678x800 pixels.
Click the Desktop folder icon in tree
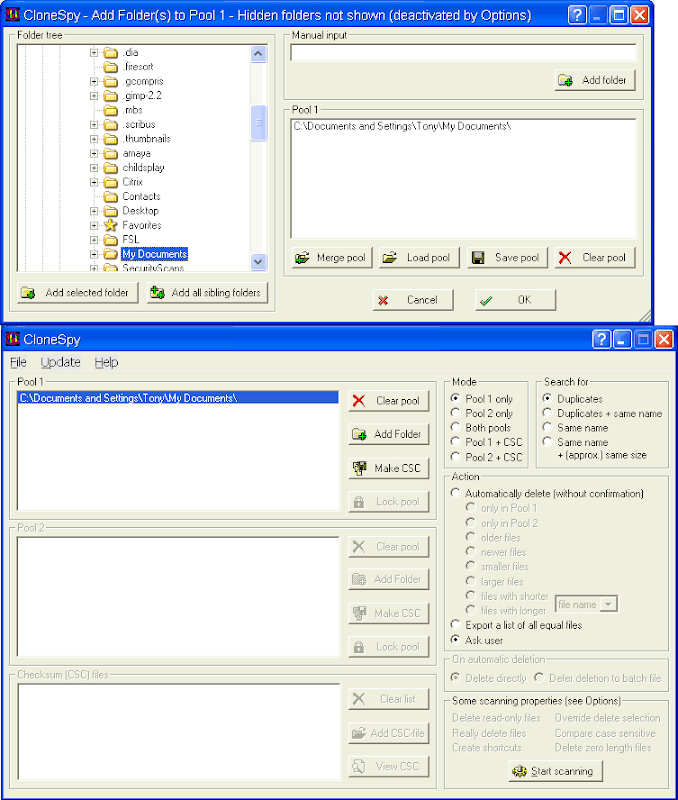pos(110,211)
